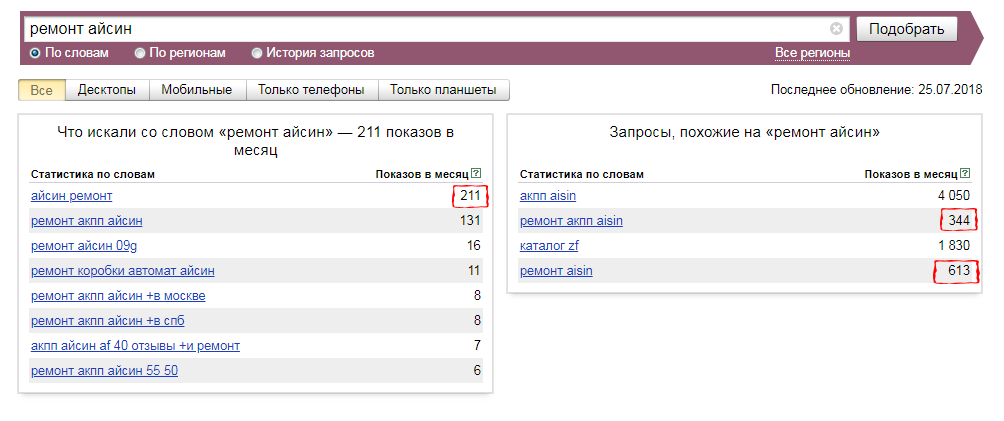The height and width of the screenshot is (421, 1004).
Task: Click heading 'Запросы, похожие на «ремонт айсин»'
Action: [x=744, y=133]
